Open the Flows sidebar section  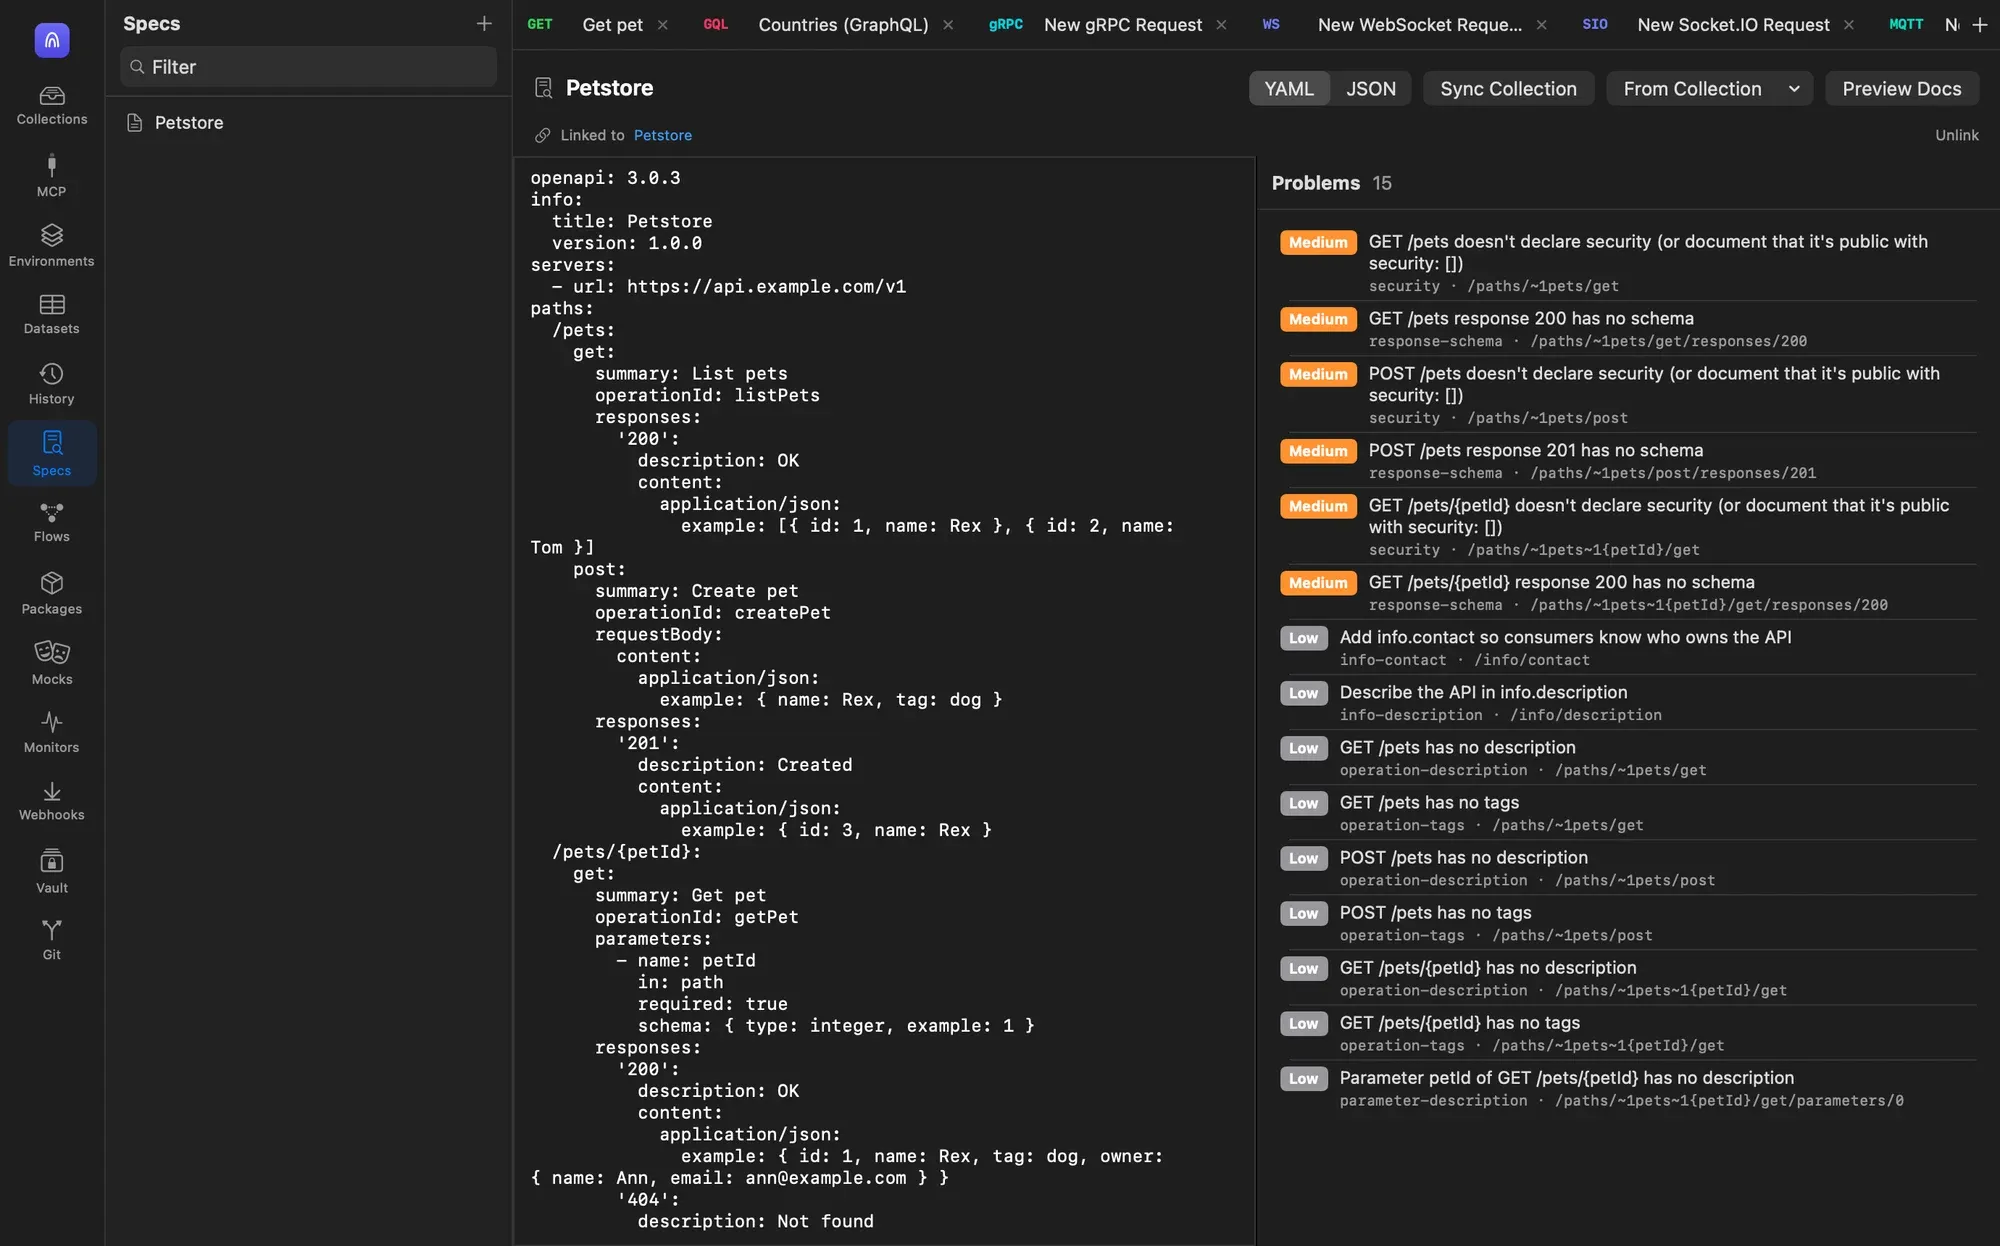[x=52, y=523]
